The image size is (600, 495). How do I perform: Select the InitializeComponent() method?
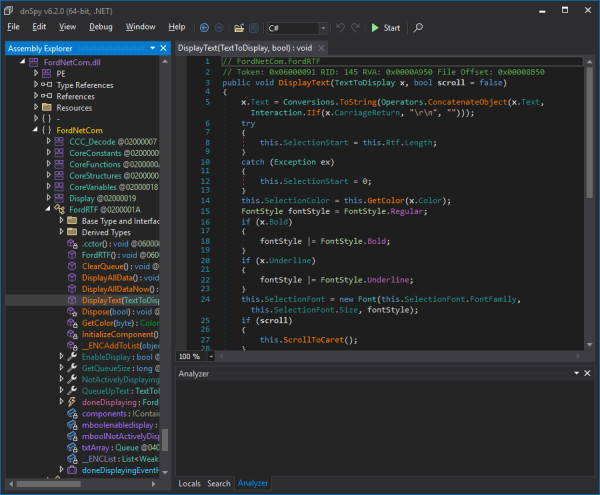point(120,334)
